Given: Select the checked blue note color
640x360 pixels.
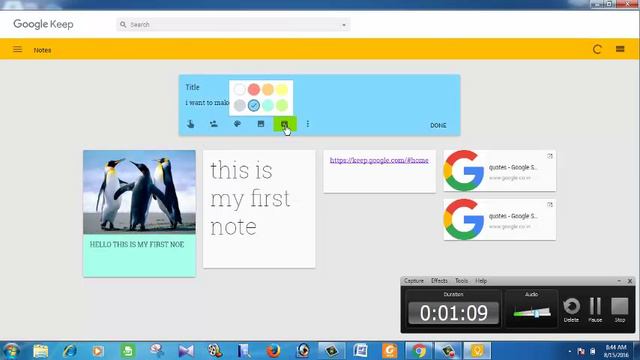Looking at the screenshot, I should (x=254, y=105).
